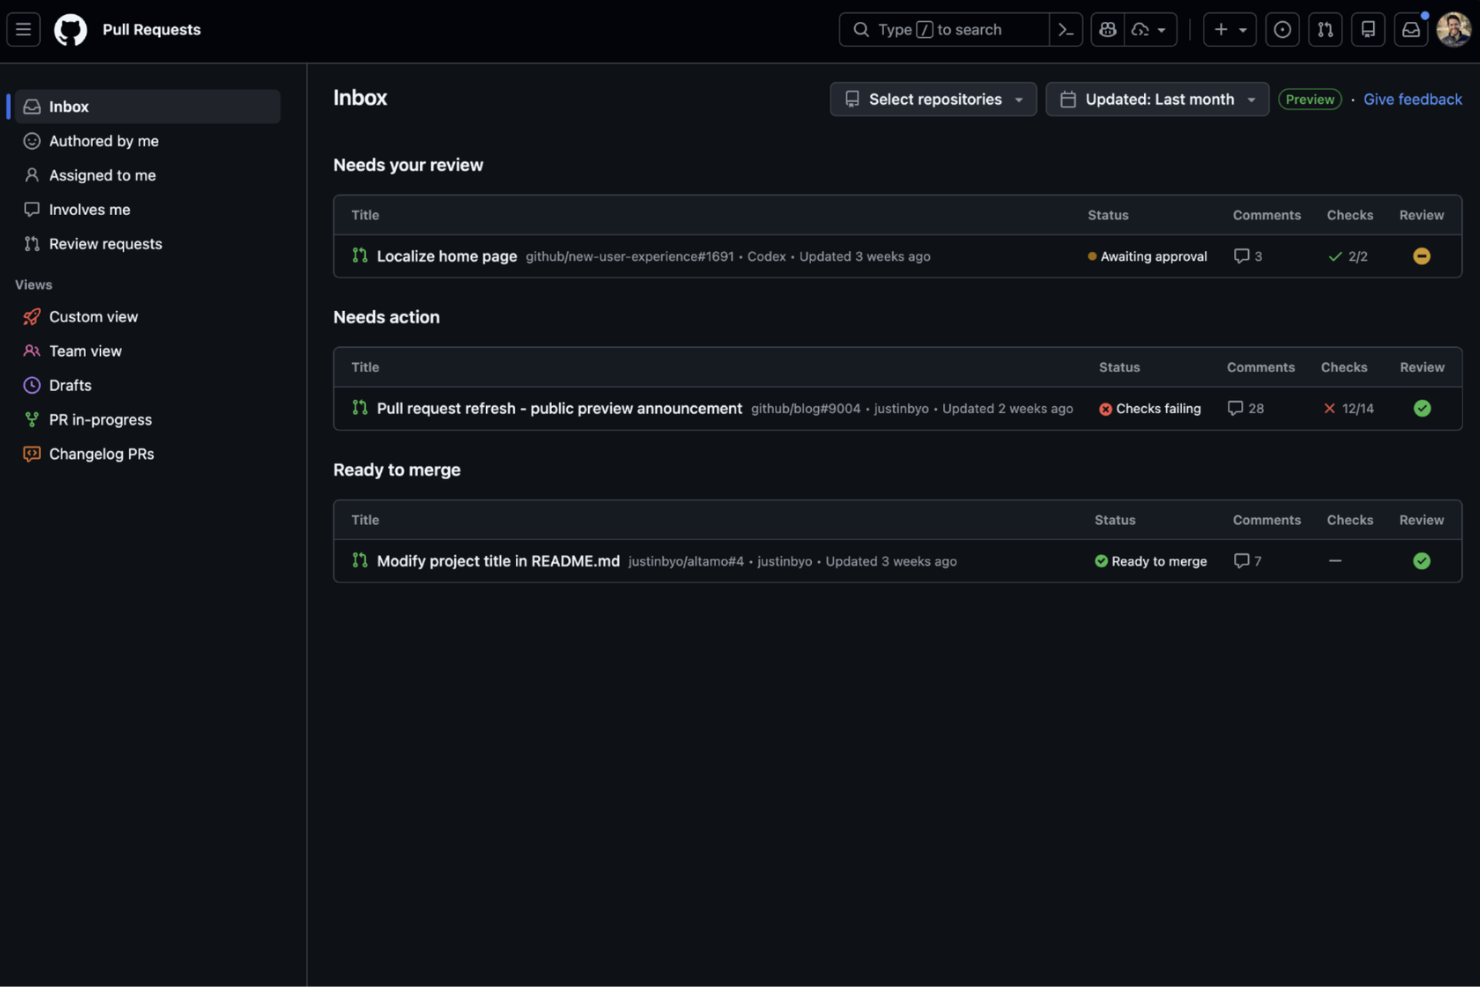Open the Localize home page pull request

(x=446, y=256)
